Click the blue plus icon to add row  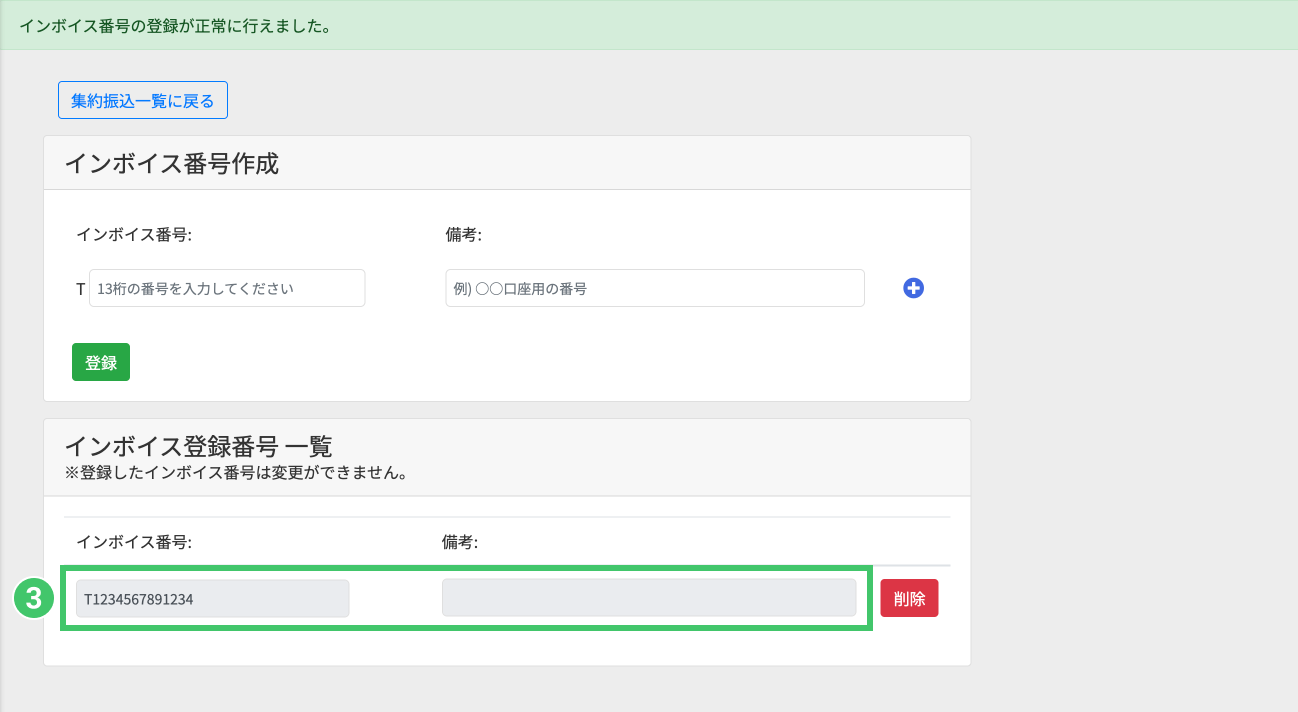point(913,288)
